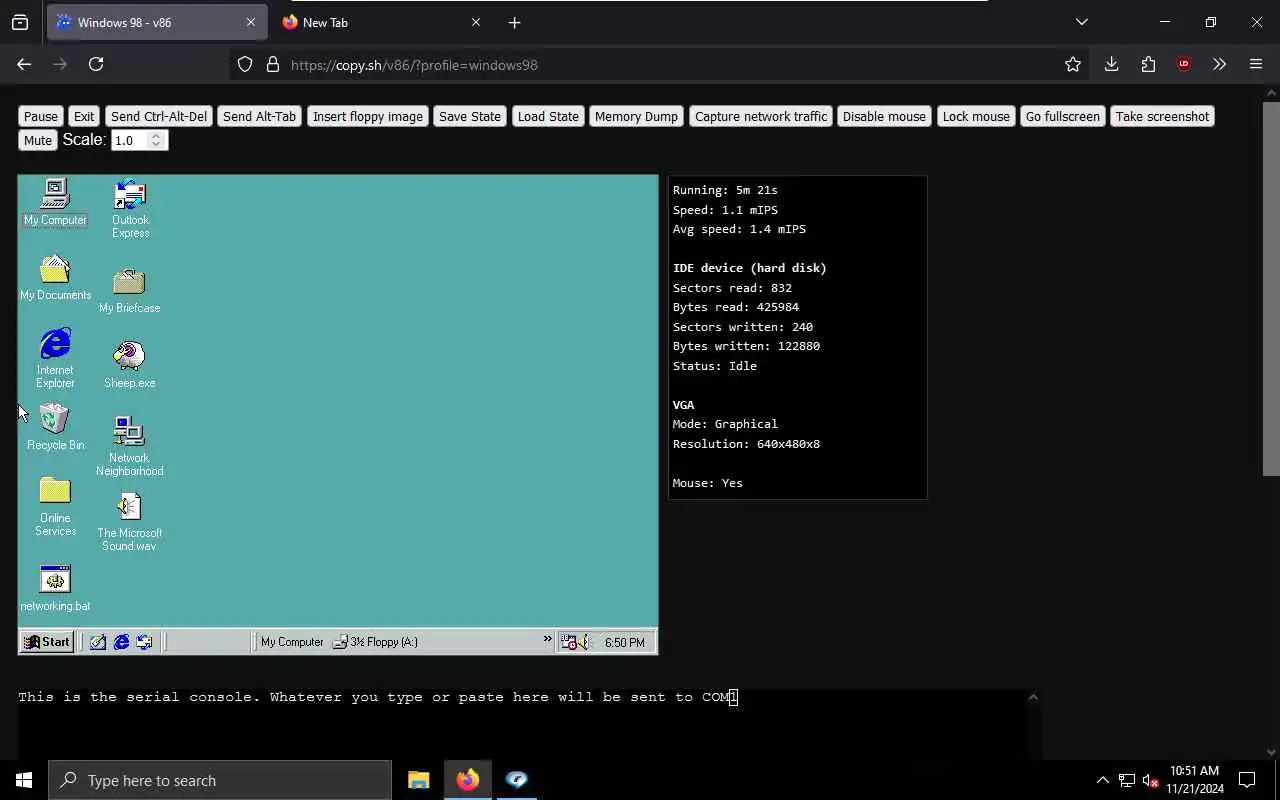
Task: Click the Outlook Express quick launch icon
Action: click(144, 642)
